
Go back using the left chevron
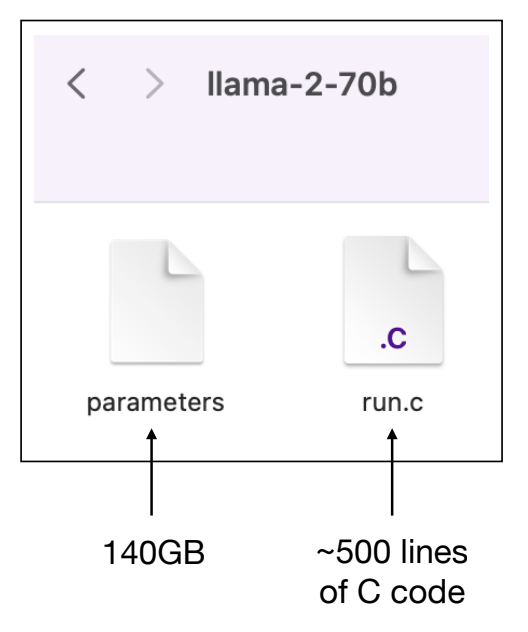[x=76, y=83]
